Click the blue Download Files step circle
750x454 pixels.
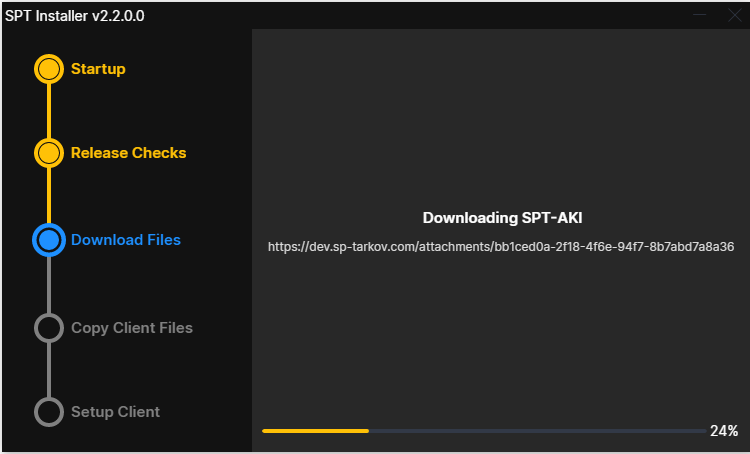pyautogui.click(x=49, y=240)
